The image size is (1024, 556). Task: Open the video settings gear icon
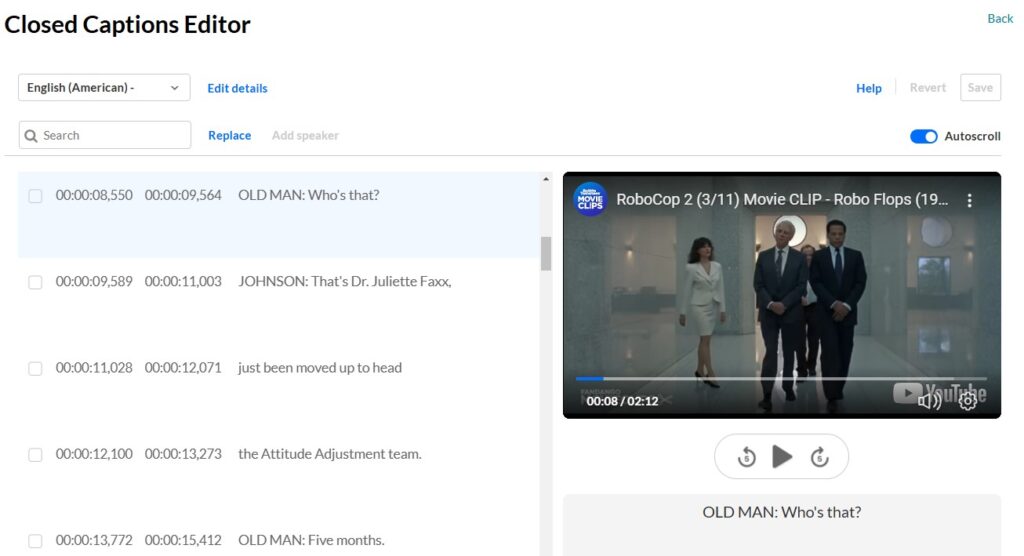(x=967, y=400)
